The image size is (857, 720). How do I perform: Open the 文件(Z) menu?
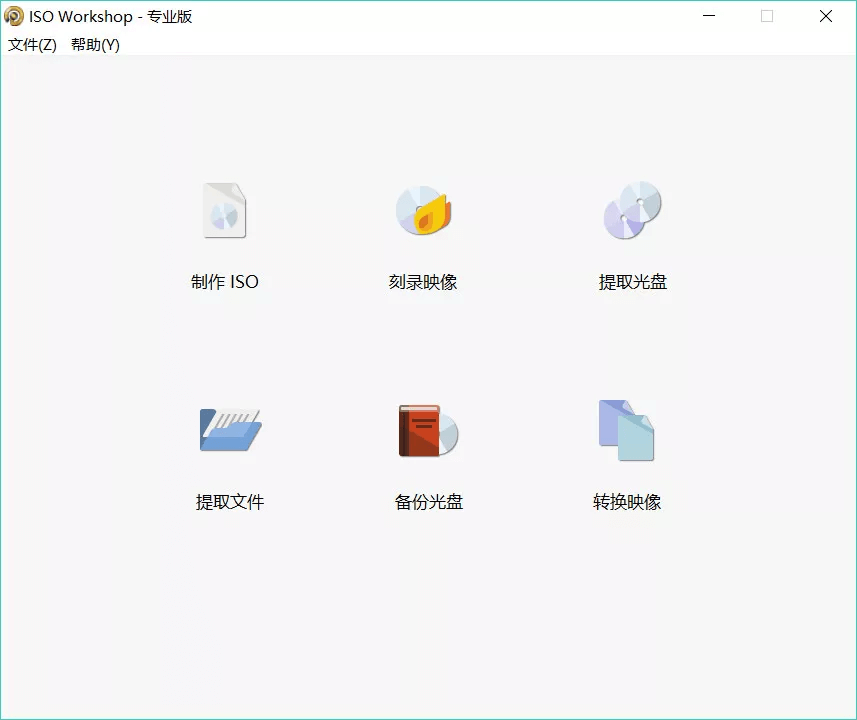[32, 45]
